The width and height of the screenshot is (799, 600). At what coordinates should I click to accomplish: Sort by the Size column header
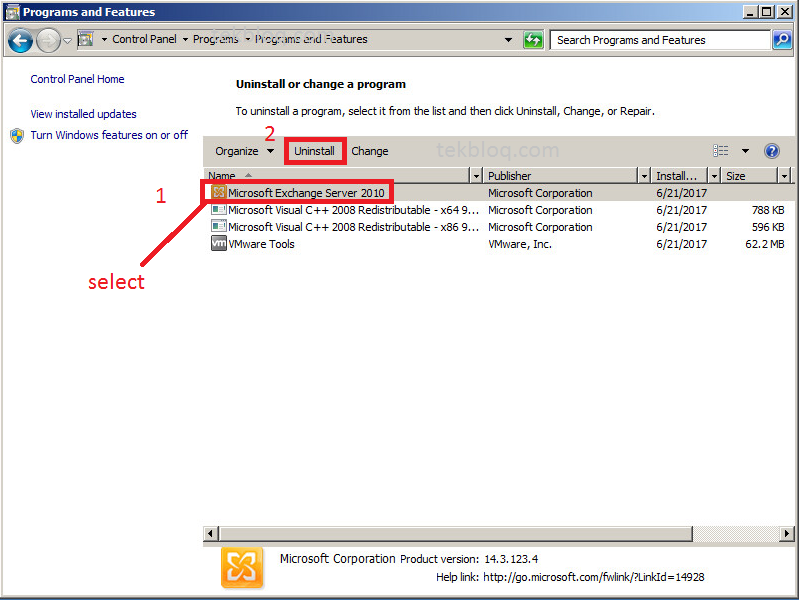[750, 176]
